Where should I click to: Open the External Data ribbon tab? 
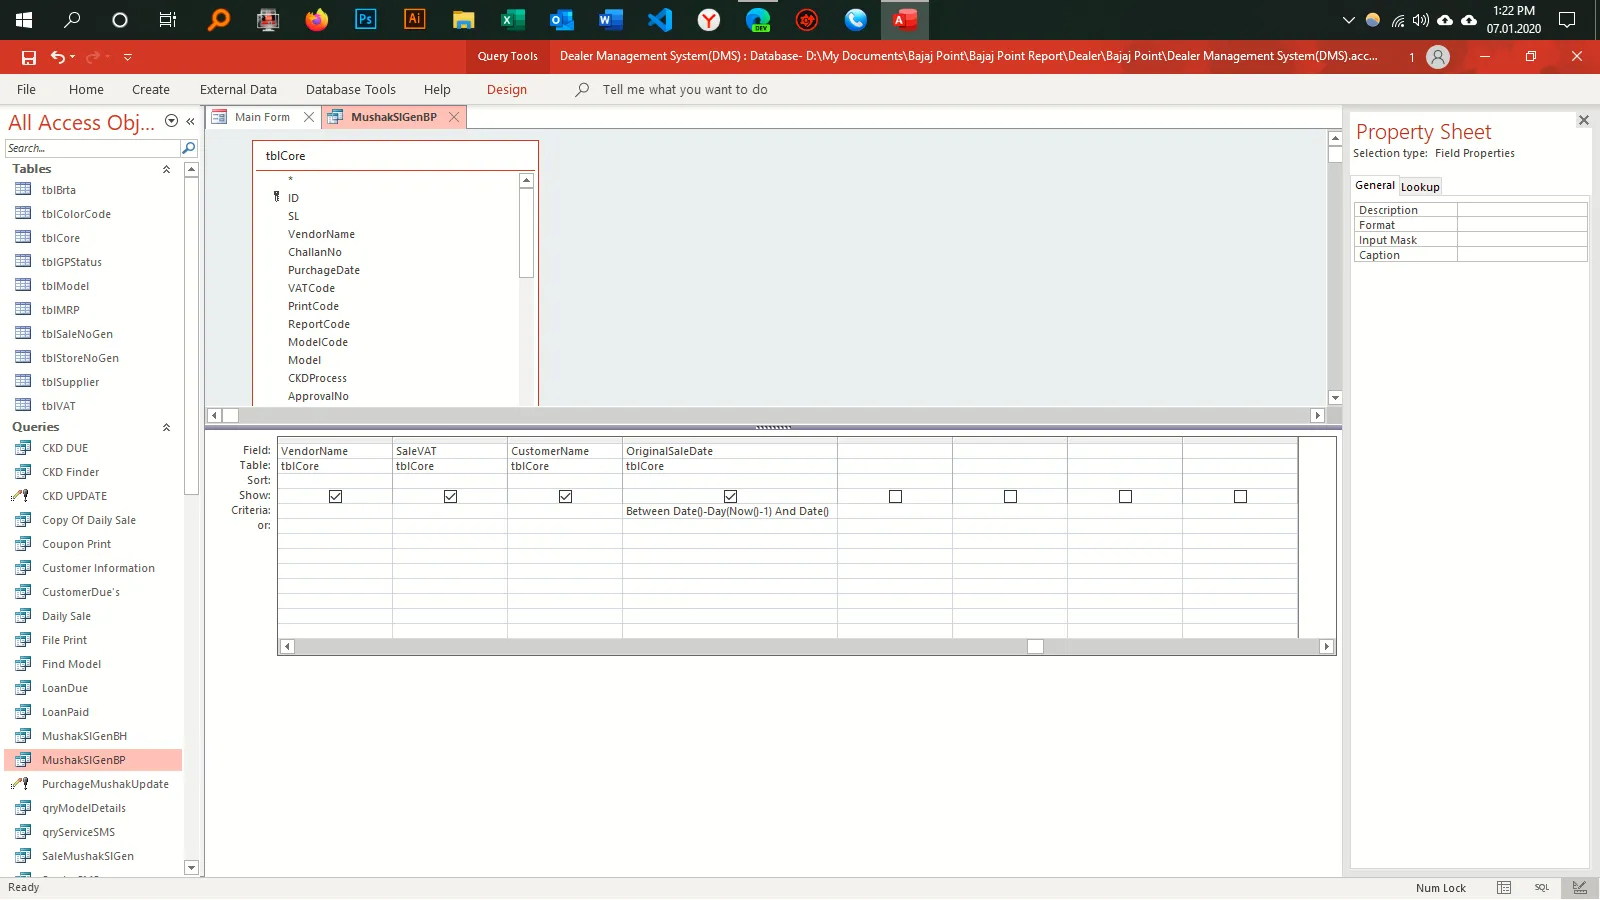point(238,89)
